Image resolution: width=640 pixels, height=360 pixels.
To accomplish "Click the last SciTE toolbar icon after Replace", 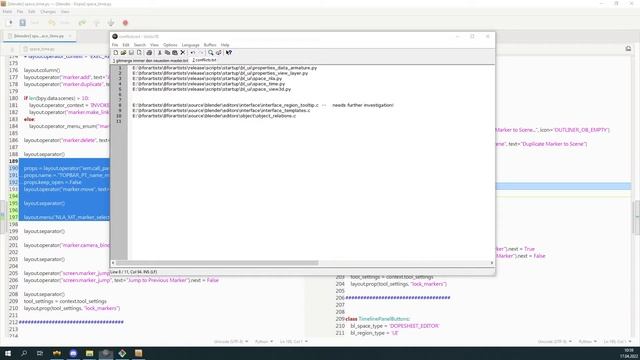I will pos(229,53).
